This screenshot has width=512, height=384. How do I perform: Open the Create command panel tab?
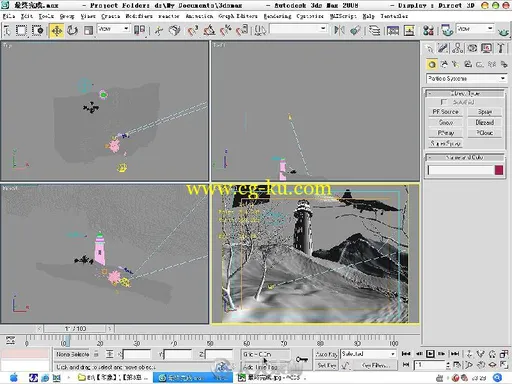430,49
